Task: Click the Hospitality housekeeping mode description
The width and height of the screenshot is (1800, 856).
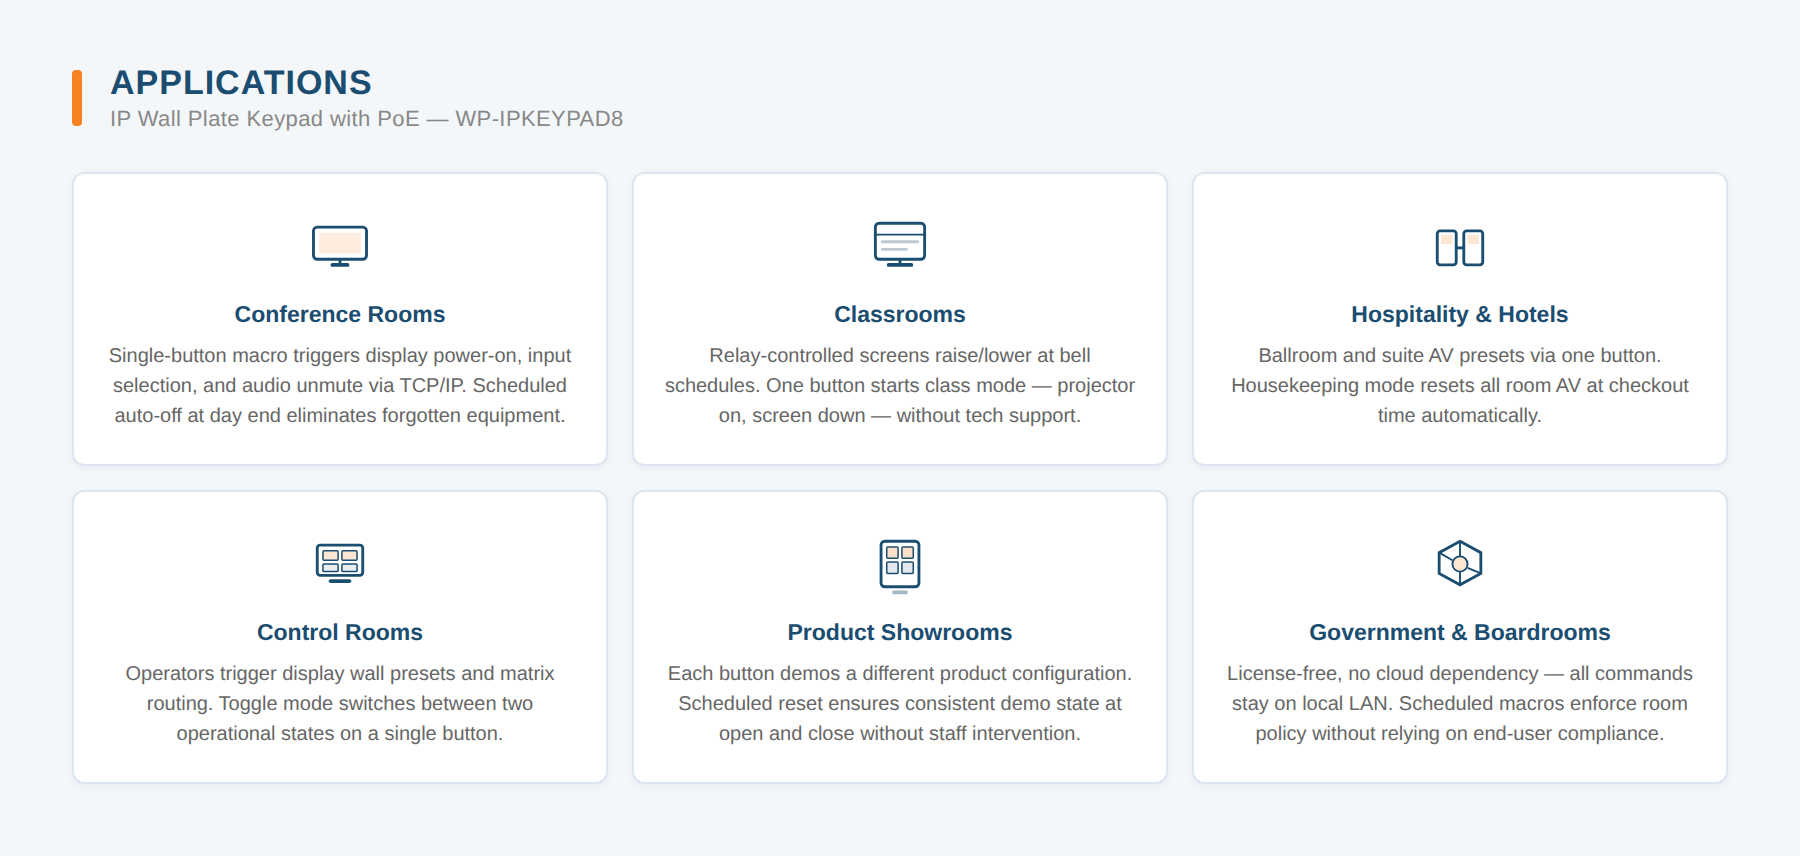Action: tap(1460, 385)
